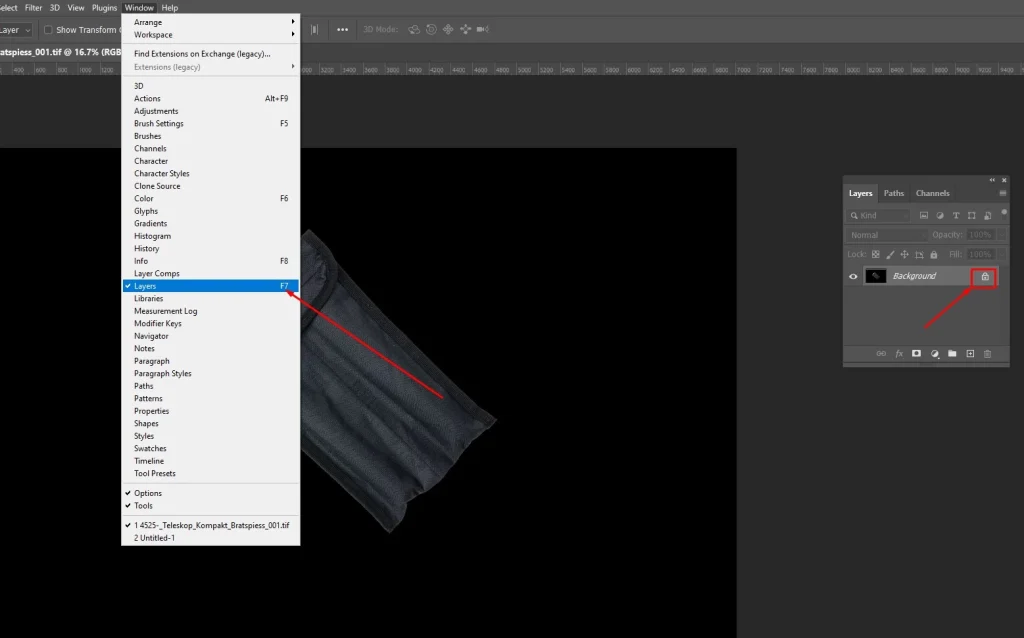Viewport: 1024px width, 638px height.
Task: Open the Normal blend mode dropdown
Action: pos(885,235)
